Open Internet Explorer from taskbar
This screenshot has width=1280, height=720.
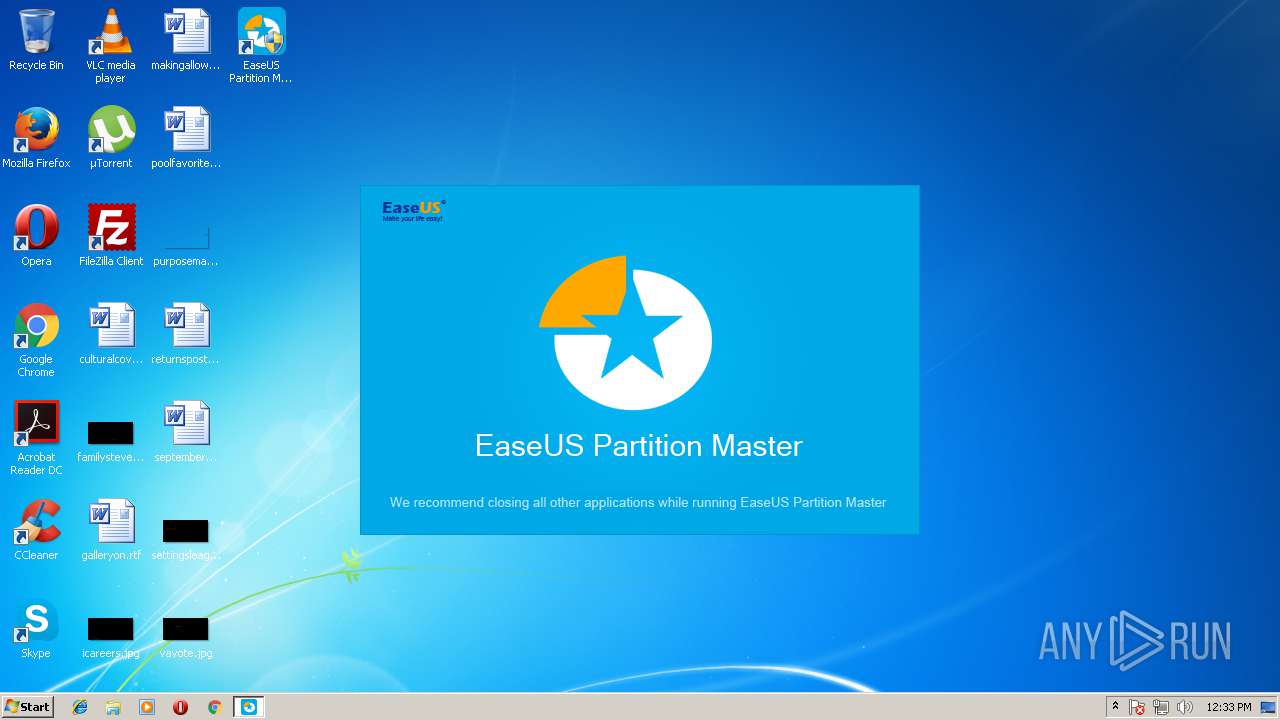[80, 707]
